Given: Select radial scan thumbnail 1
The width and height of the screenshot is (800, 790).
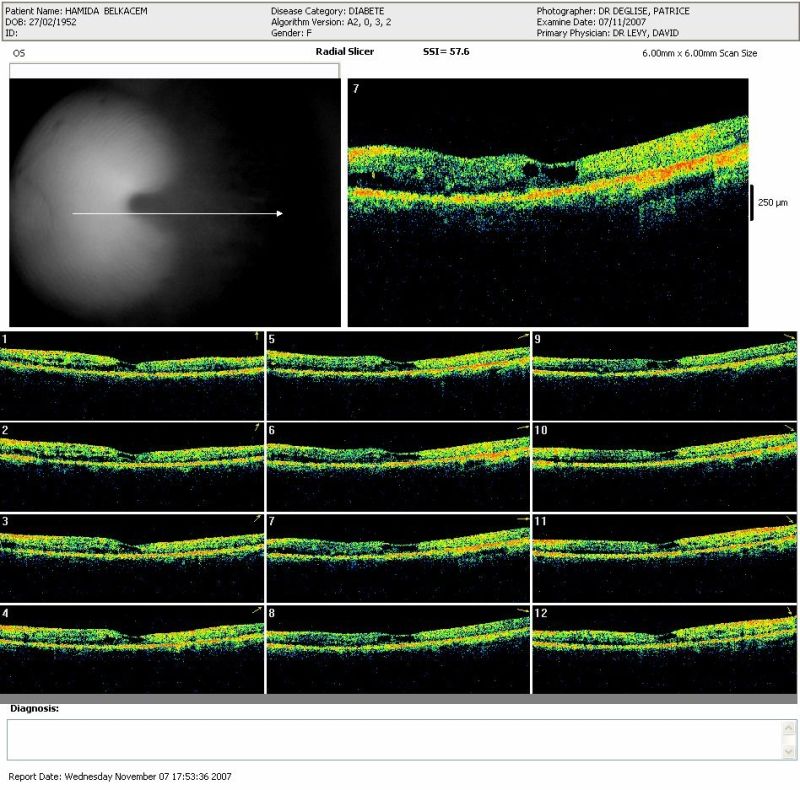Looking at the screenshot, I should click(x=132, y=375).
